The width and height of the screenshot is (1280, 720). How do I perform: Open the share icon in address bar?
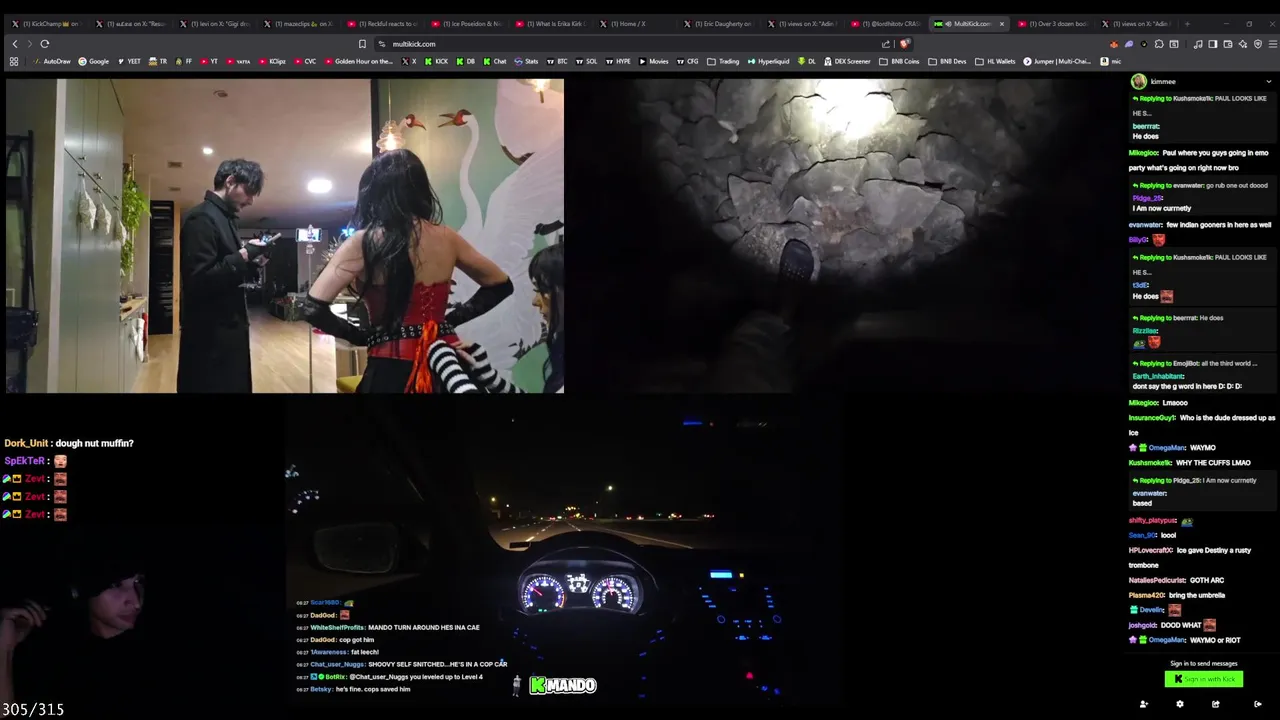point(885,44)
